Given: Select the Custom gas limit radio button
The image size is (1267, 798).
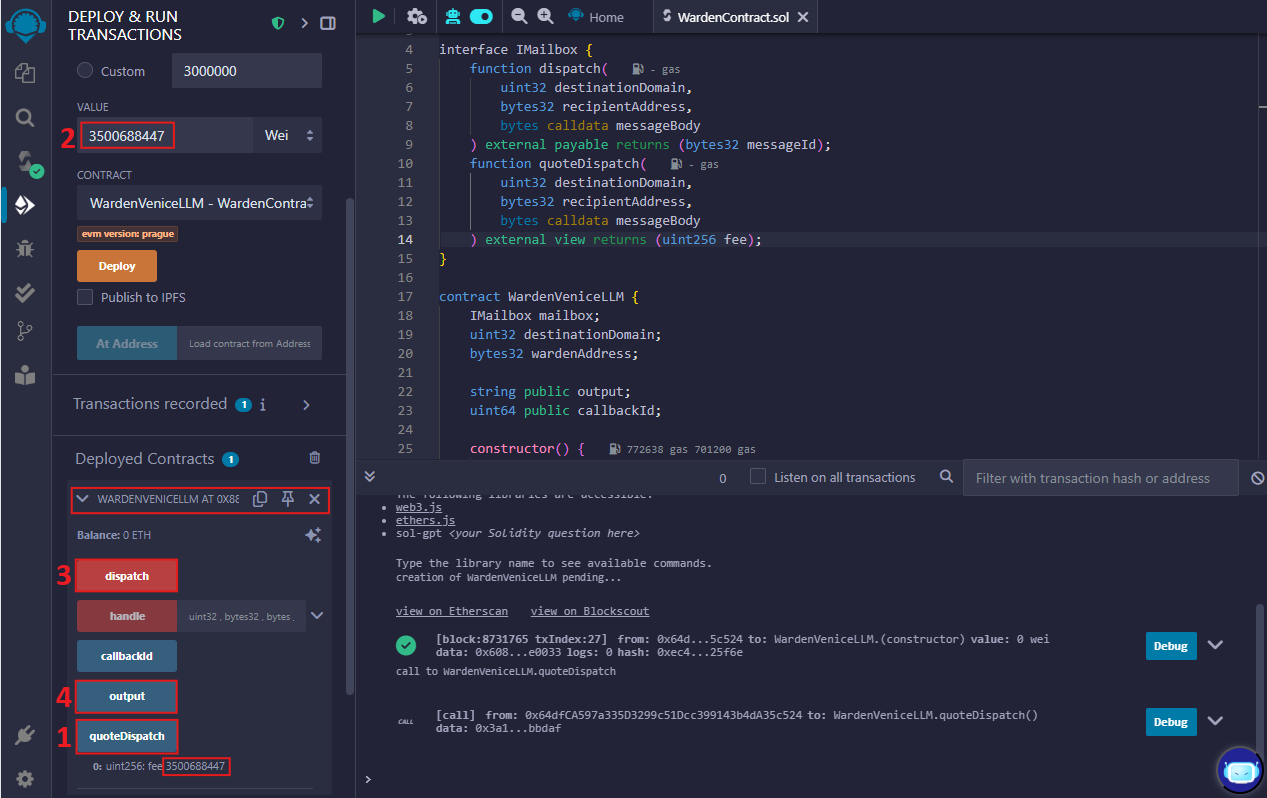Looking at the screenshot, I should (x=85, y=71).
